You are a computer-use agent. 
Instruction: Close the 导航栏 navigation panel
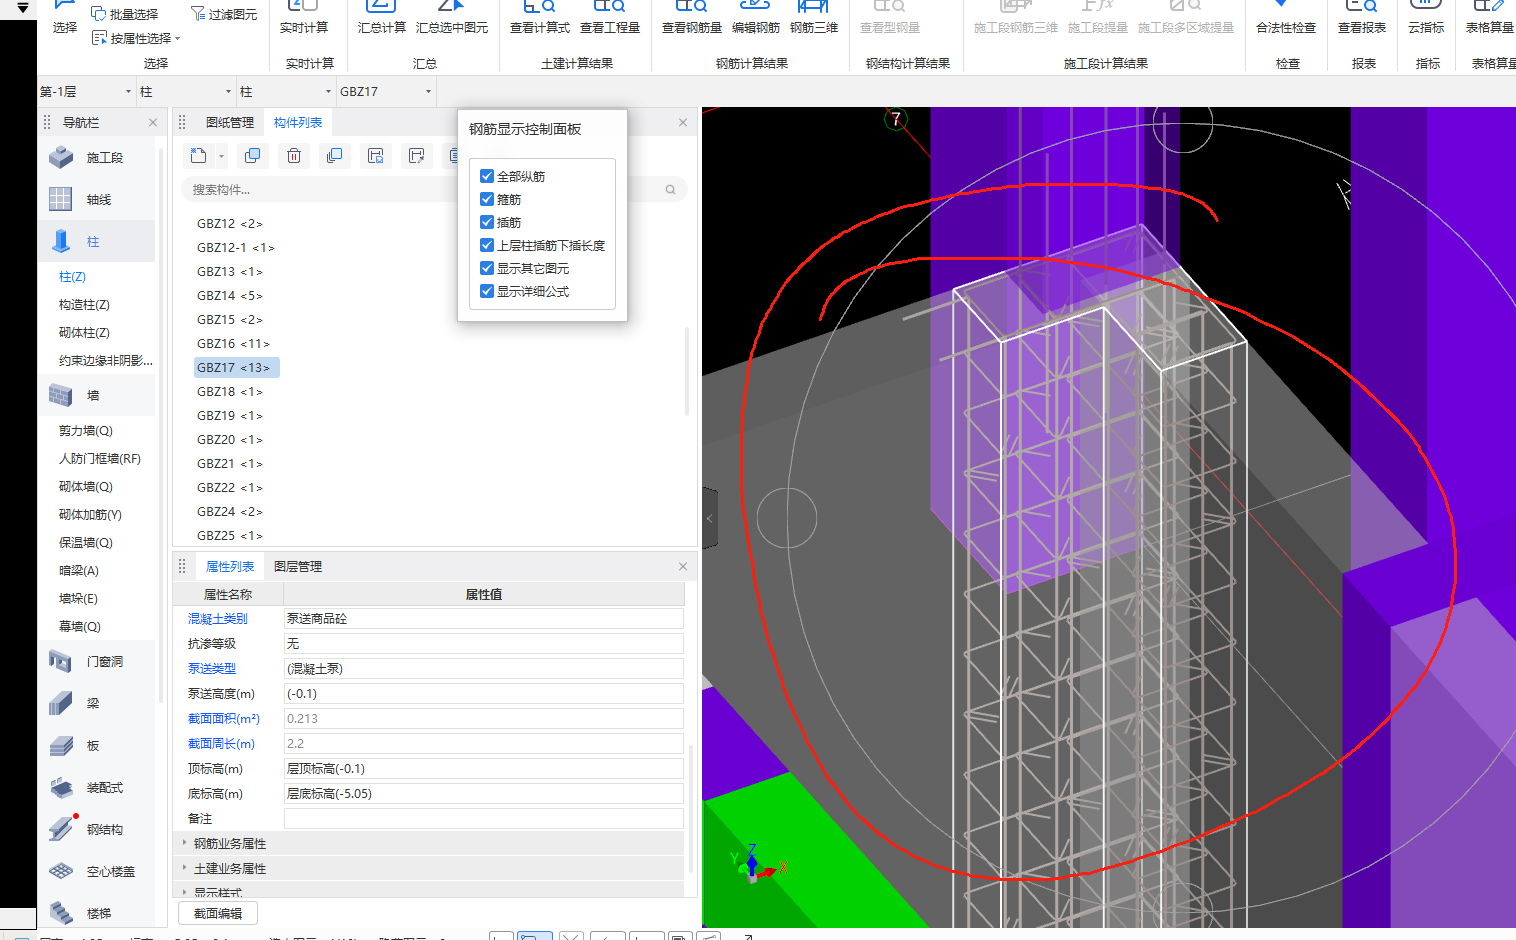153,122
